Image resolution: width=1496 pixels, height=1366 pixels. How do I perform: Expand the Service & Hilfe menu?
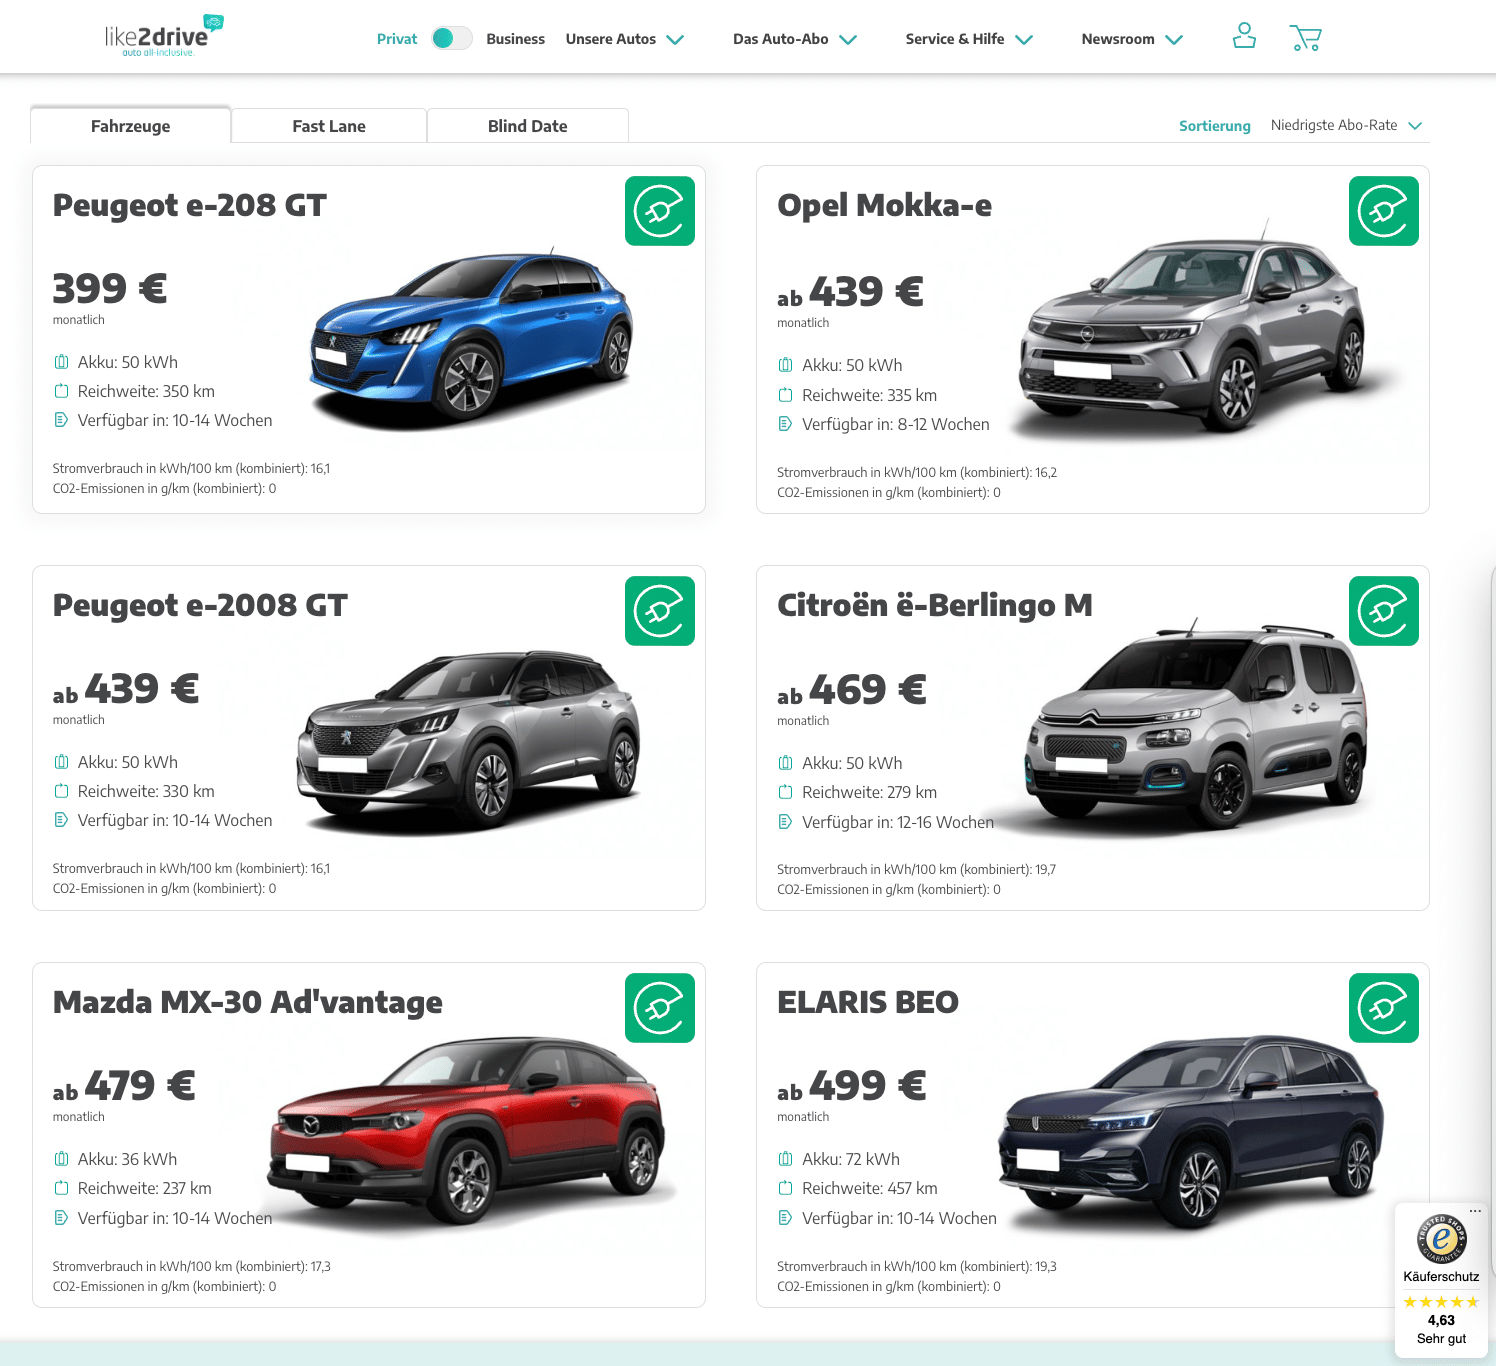point(969,39)
